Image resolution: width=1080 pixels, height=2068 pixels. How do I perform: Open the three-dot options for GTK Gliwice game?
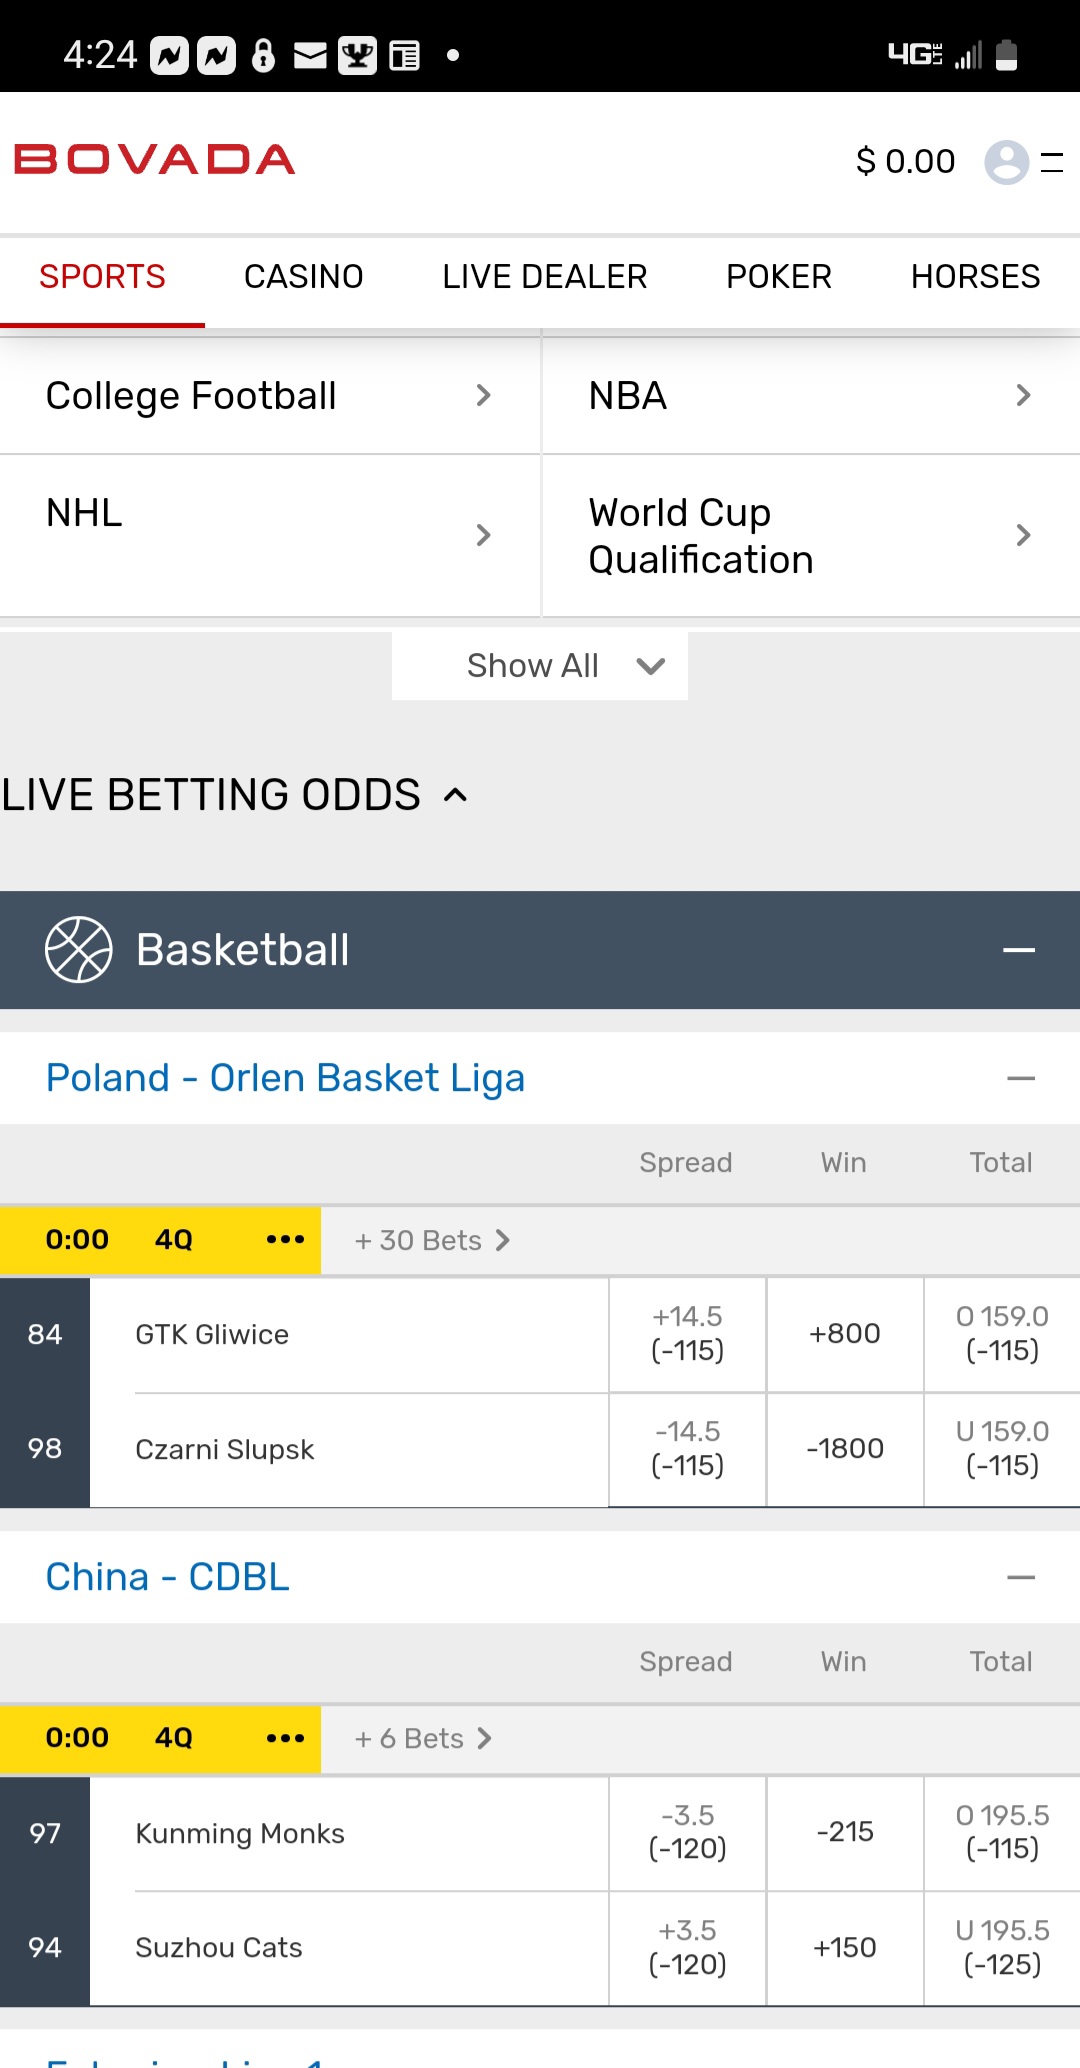click(285, 1240)
